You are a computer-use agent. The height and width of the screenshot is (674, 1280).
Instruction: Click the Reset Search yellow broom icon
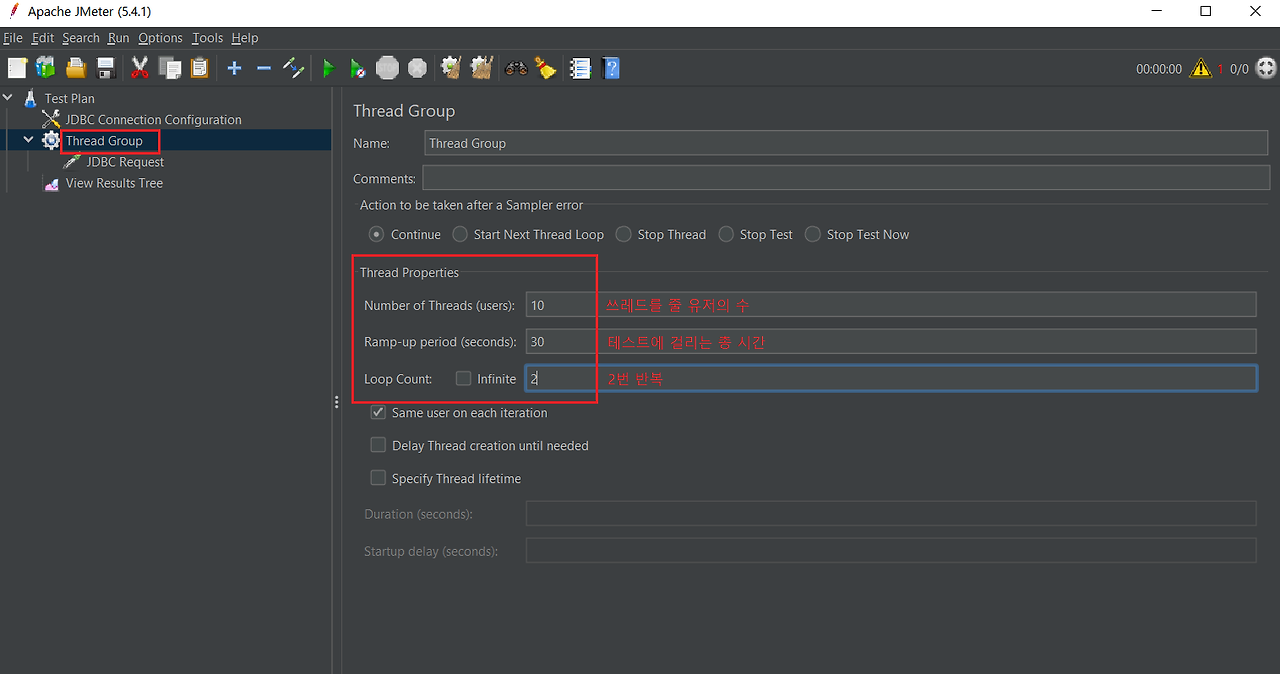coord(545,68)
